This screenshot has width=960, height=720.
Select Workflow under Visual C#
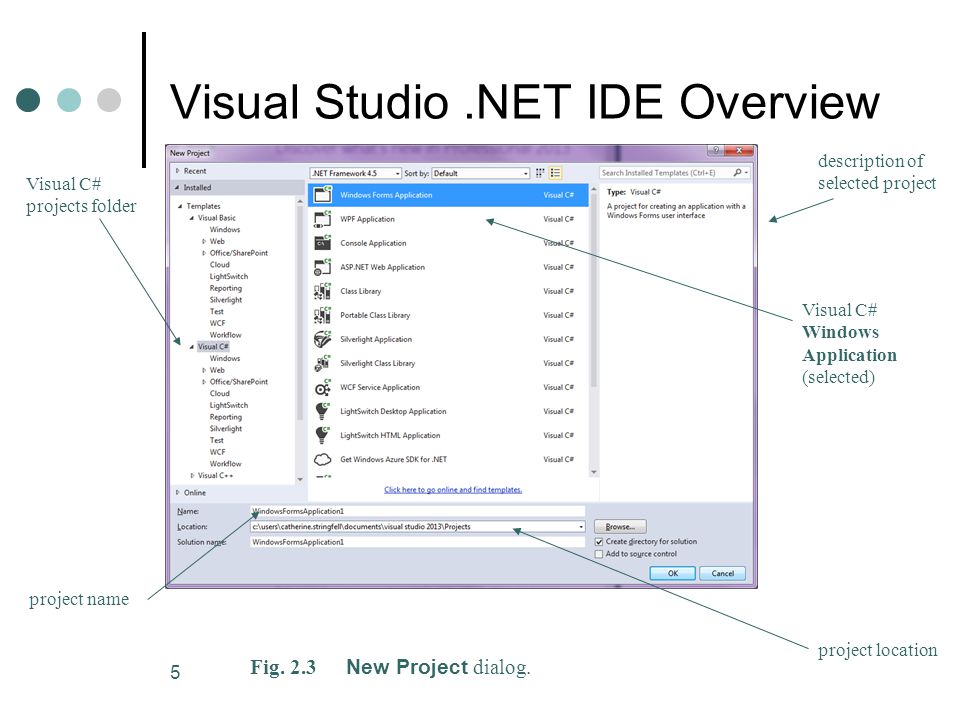pyautogui.click(x=225, y=463)
